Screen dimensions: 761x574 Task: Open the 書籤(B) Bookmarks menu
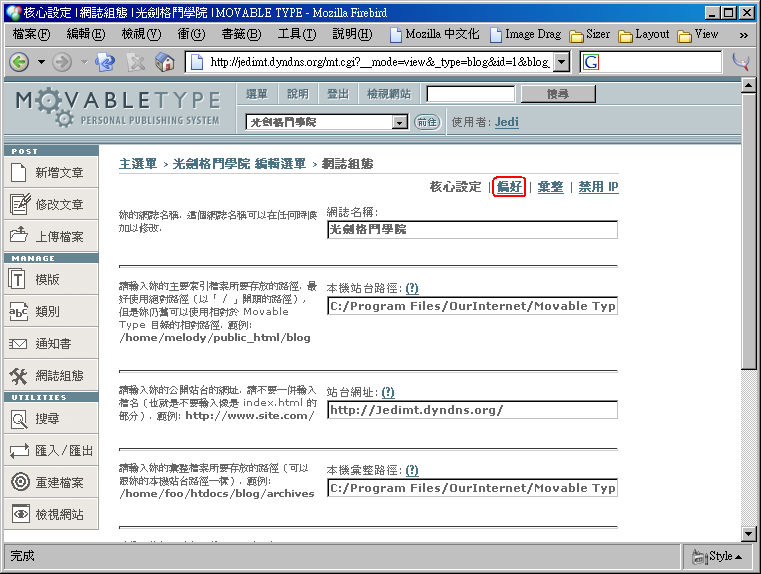(x=241, y=34)
